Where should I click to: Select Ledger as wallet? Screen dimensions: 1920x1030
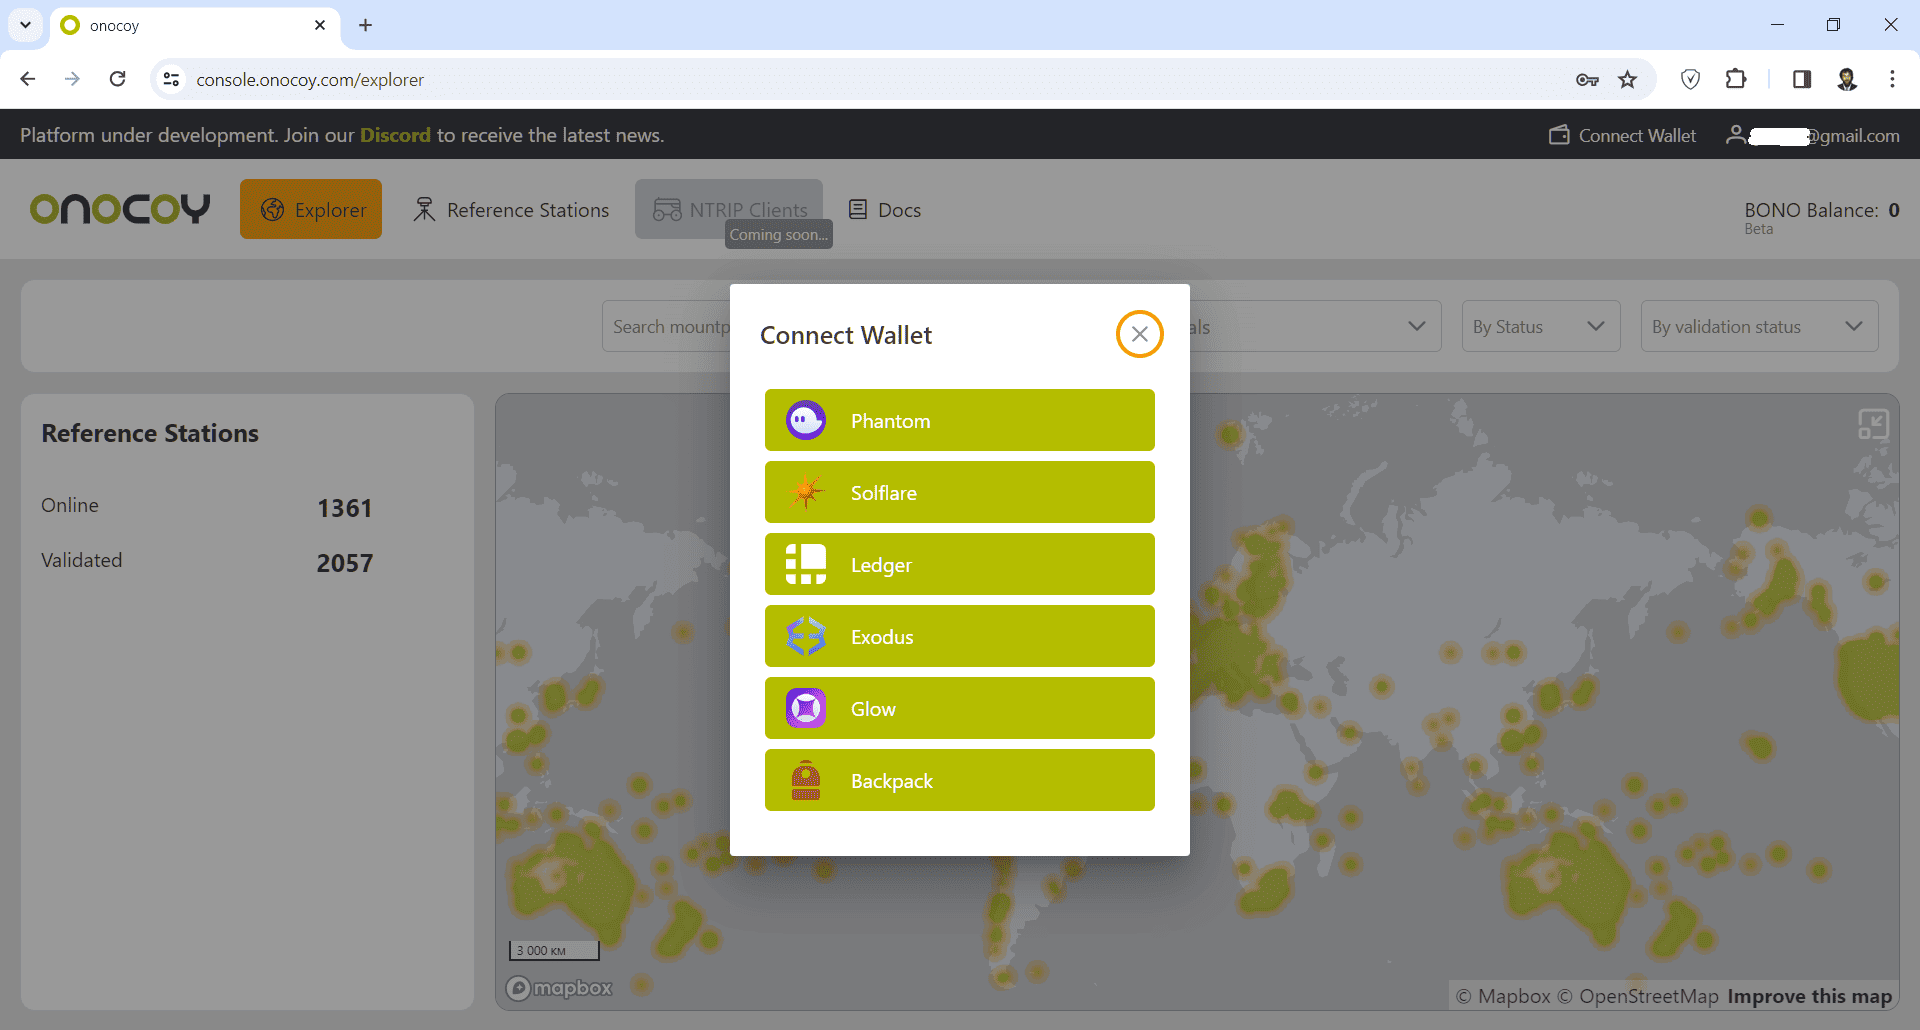959,564
